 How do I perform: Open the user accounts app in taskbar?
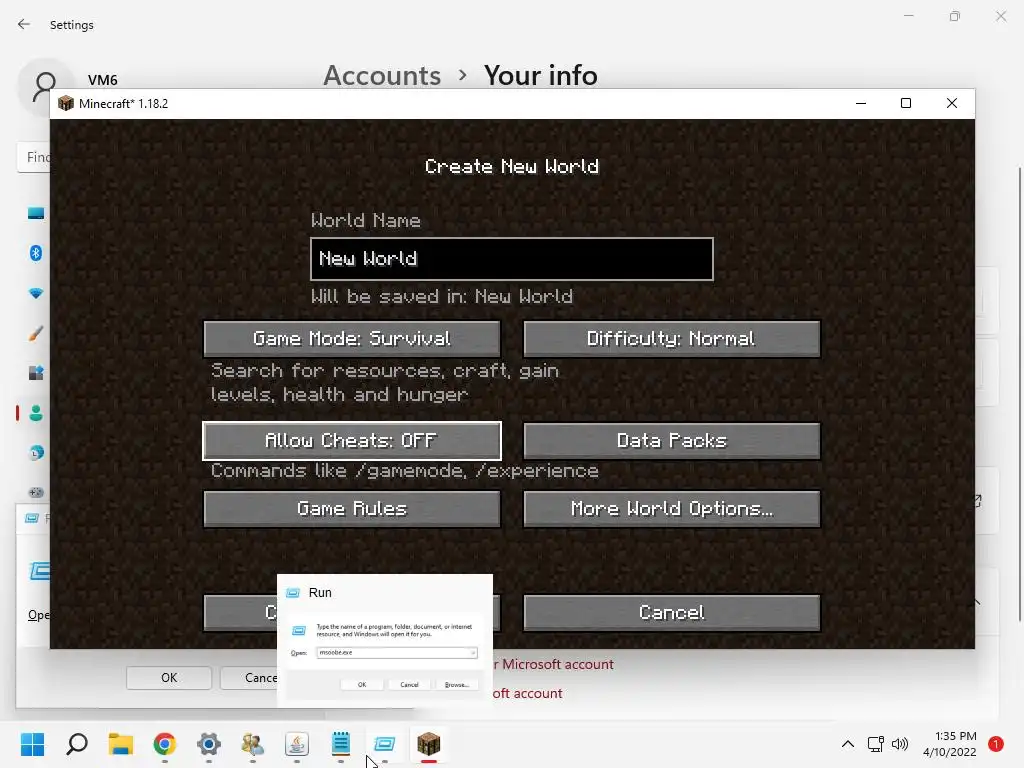click(253, 744)
